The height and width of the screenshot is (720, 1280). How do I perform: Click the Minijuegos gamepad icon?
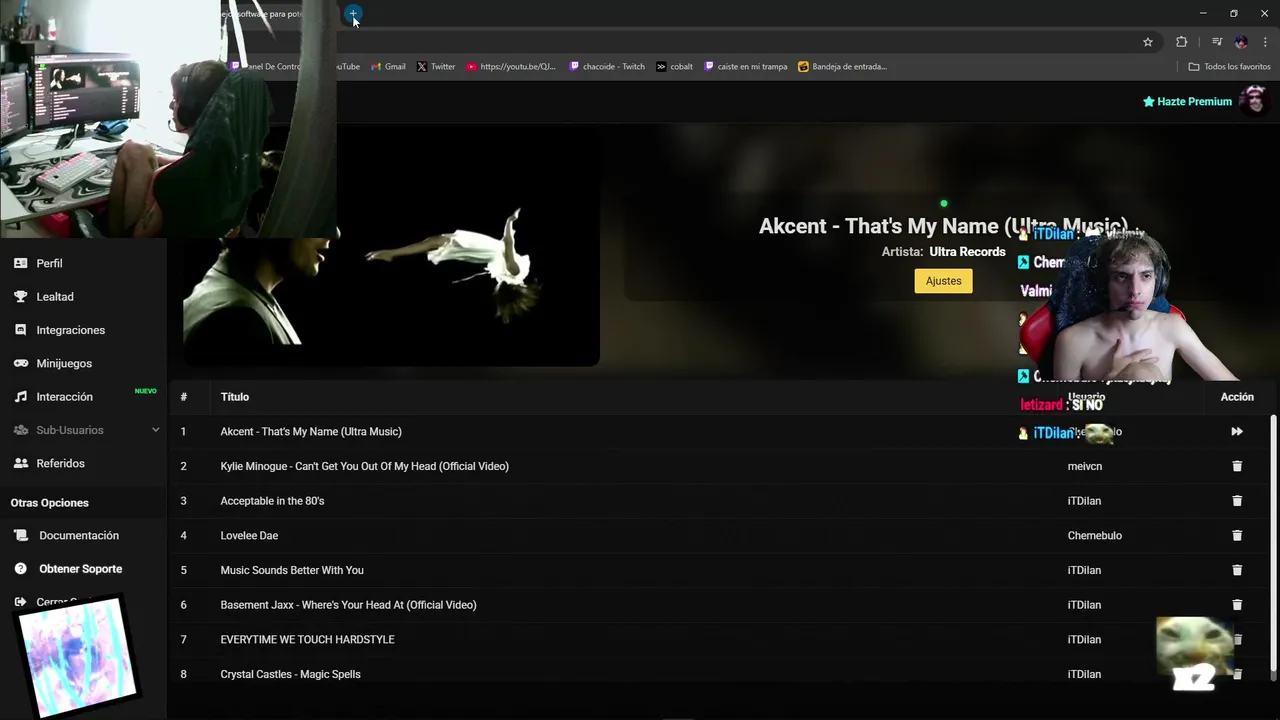click(20, 364)
